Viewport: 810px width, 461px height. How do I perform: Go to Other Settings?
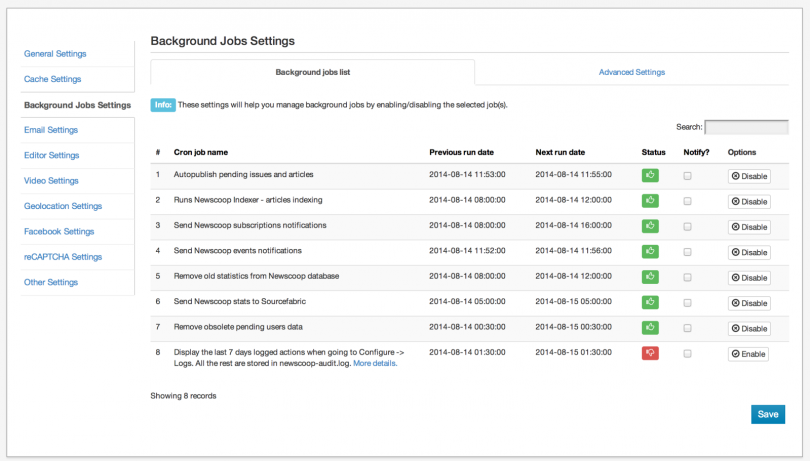(x=51, y=282)
